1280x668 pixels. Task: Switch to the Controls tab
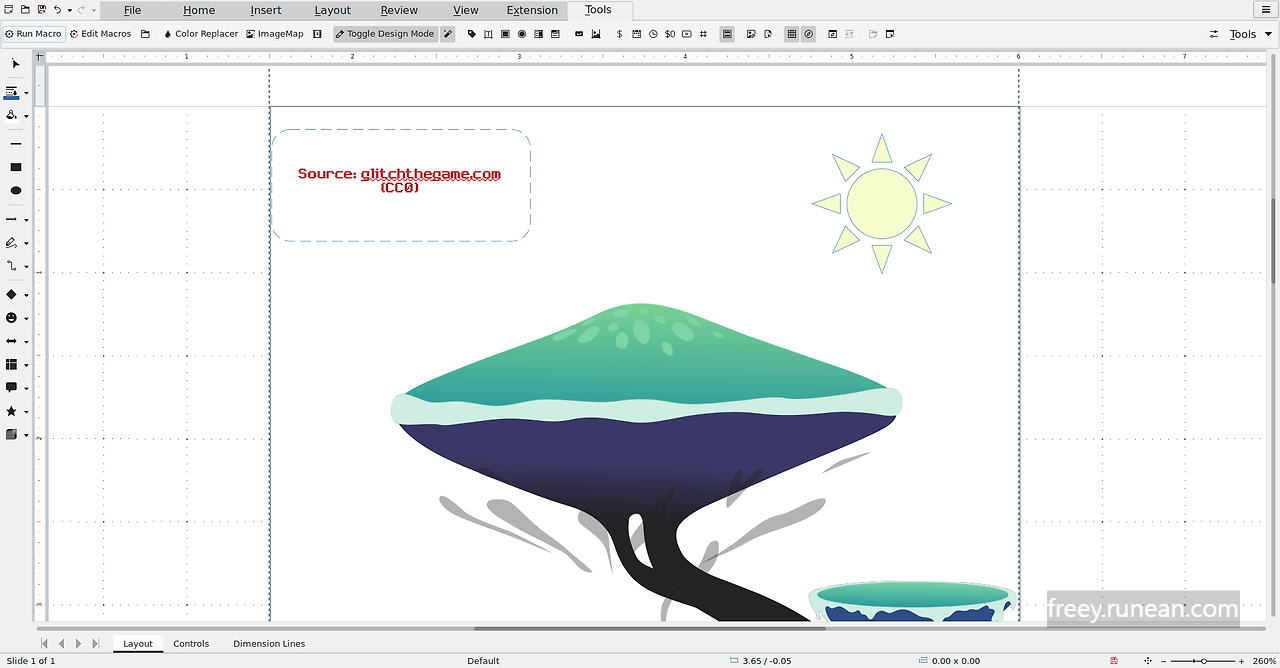coord(191,643)
